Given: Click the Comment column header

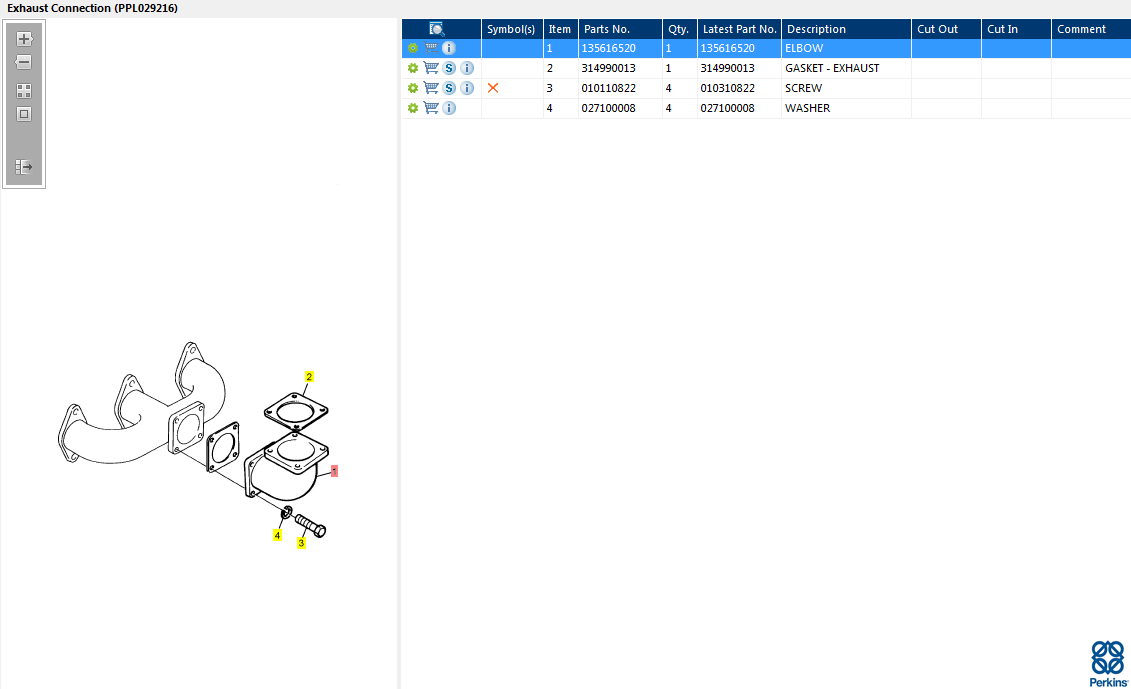Looking at the screenshot, I should (1091, 29).
